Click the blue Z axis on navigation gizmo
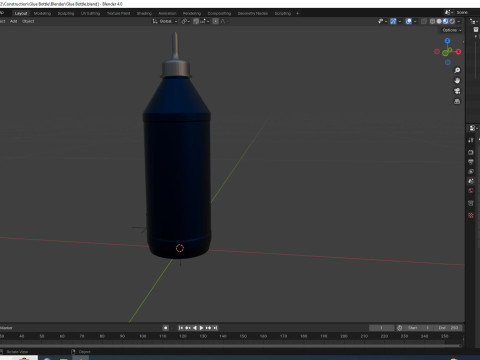The width and height of the screenshot is (480, 360). (x=447, y=41)
